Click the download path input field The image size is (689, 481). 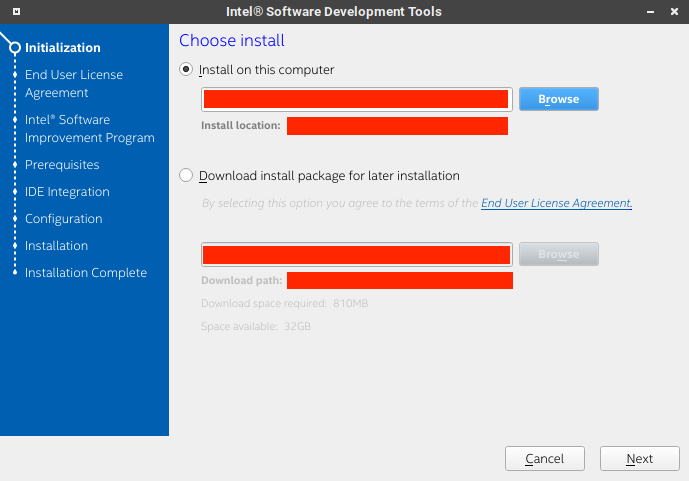click(x=356, y=254)
